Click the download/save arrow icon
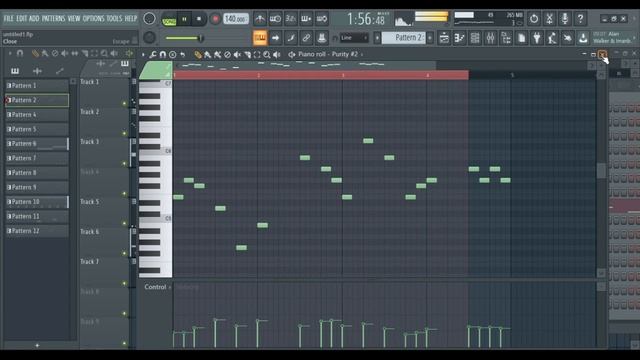 [583, 38]
